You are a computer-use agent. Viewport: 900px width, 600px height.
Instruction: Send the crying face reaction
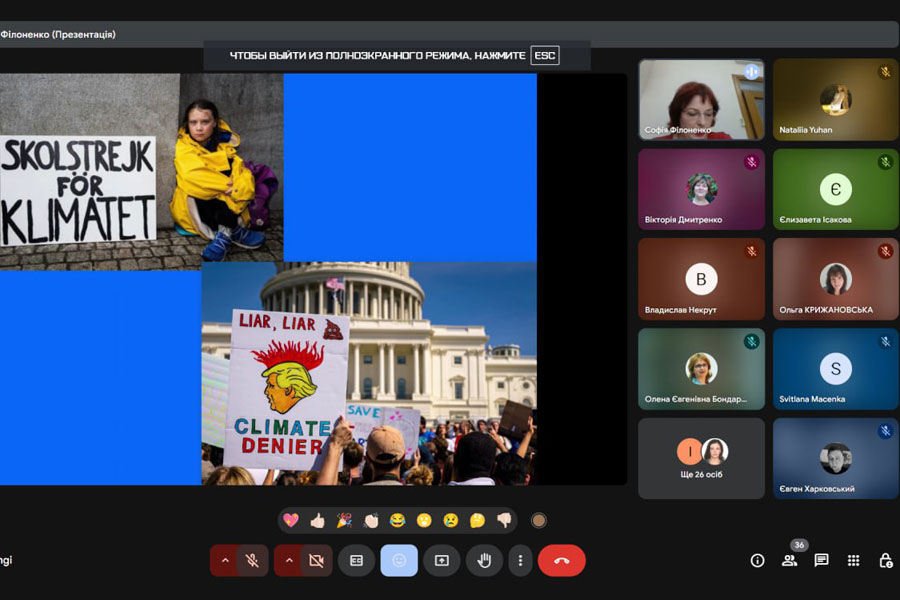[x=451, y=520]
